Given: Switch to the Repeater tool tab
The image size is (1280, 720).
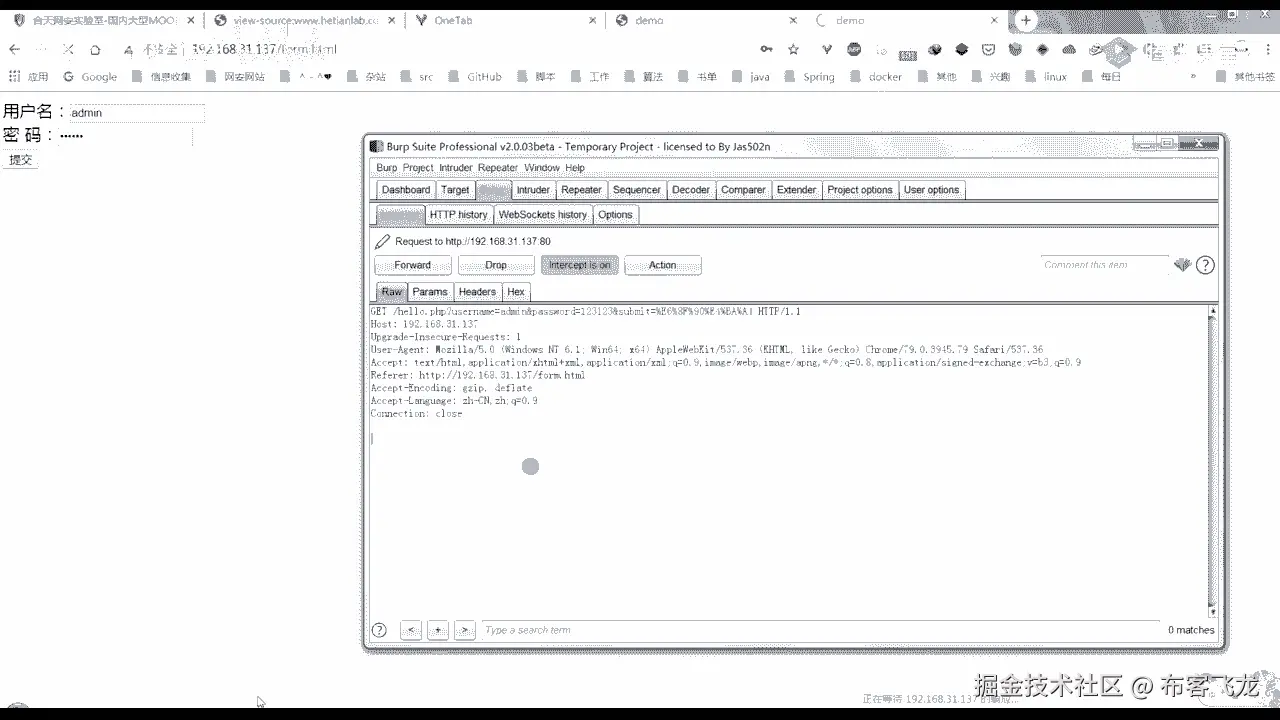Looking at the screenshot, I should pos(581,190).
